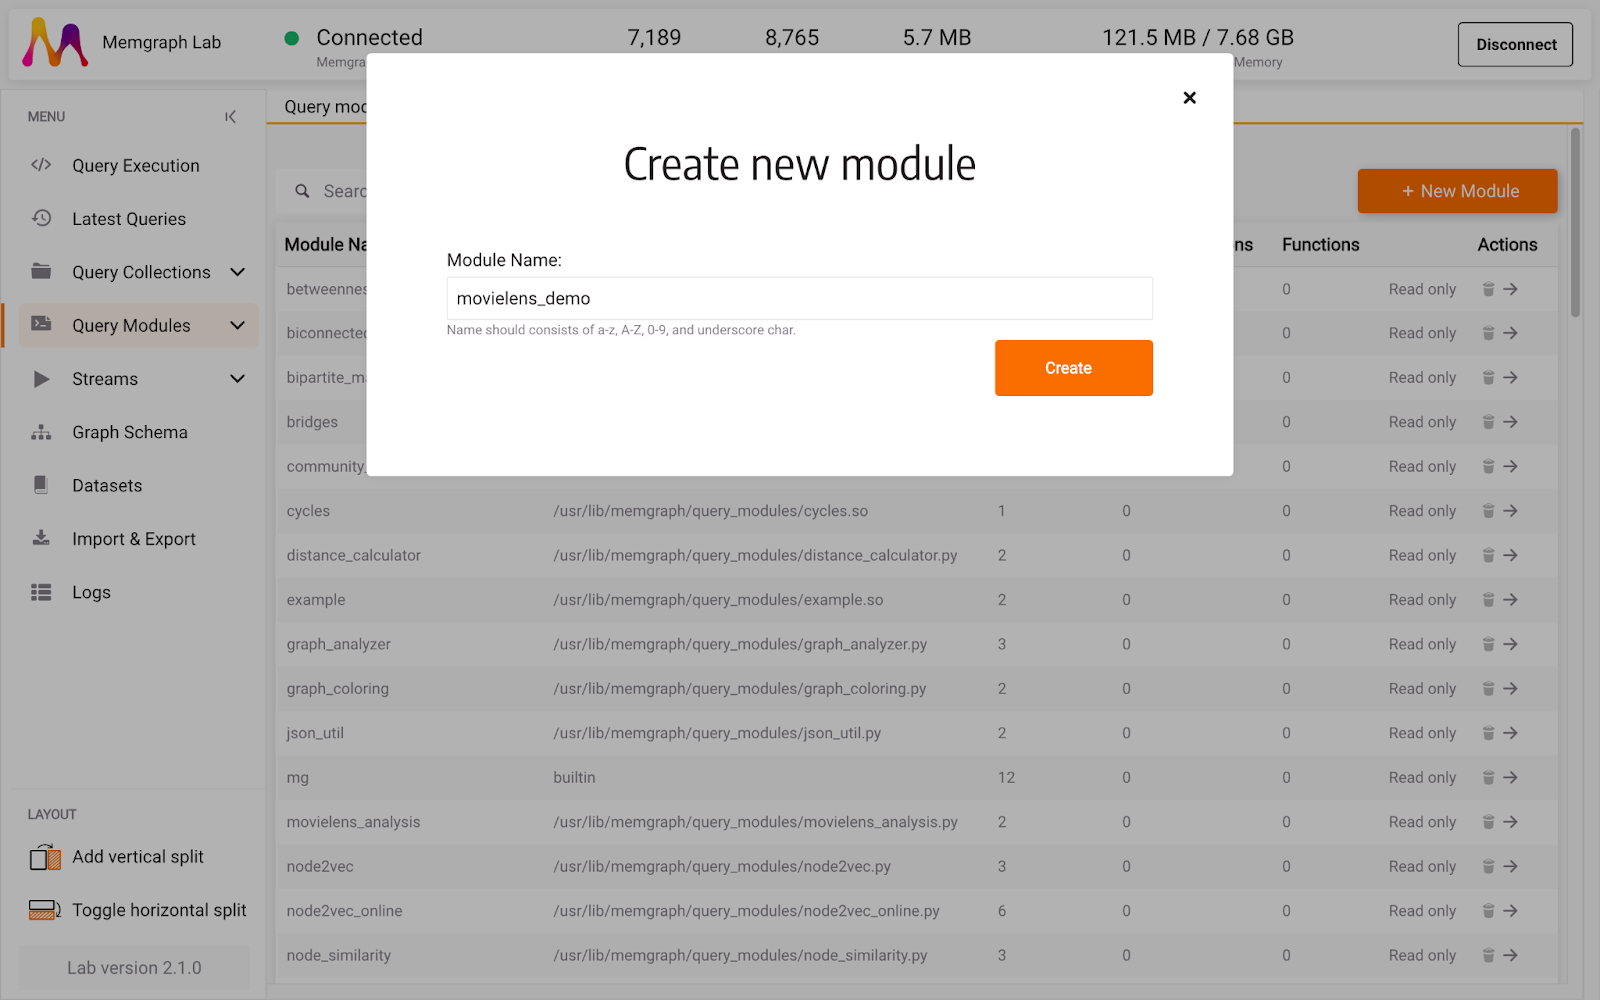Open the Latest Queries menu item
Viewport: 1600px width, 1000px height.
128,219
